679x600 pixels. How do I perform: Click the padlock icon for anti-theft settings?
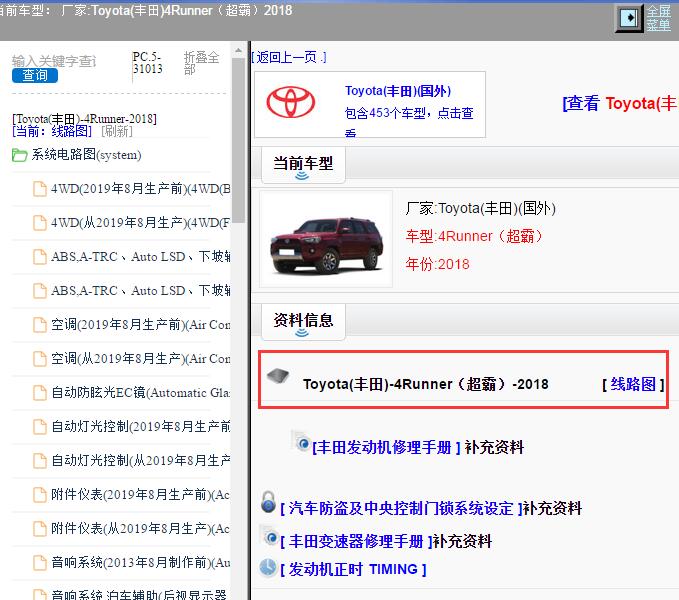point(268,502)
